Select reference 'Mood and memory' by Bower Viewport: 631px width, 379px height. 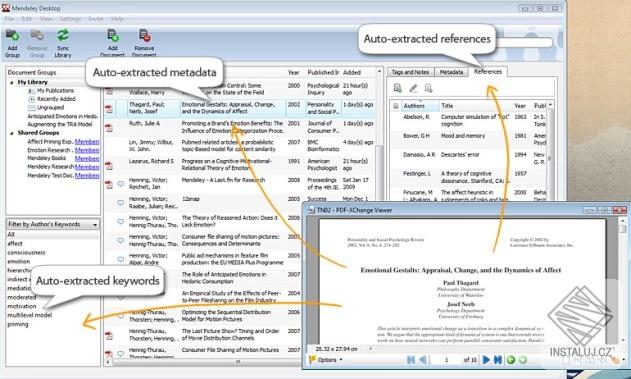tap(463, 136)
